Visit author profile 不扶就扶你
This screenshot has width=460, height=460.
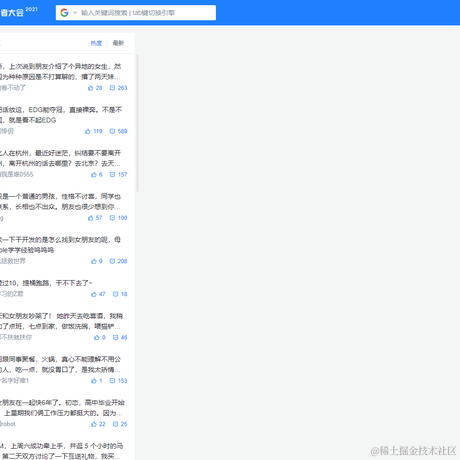click(16, 337)
